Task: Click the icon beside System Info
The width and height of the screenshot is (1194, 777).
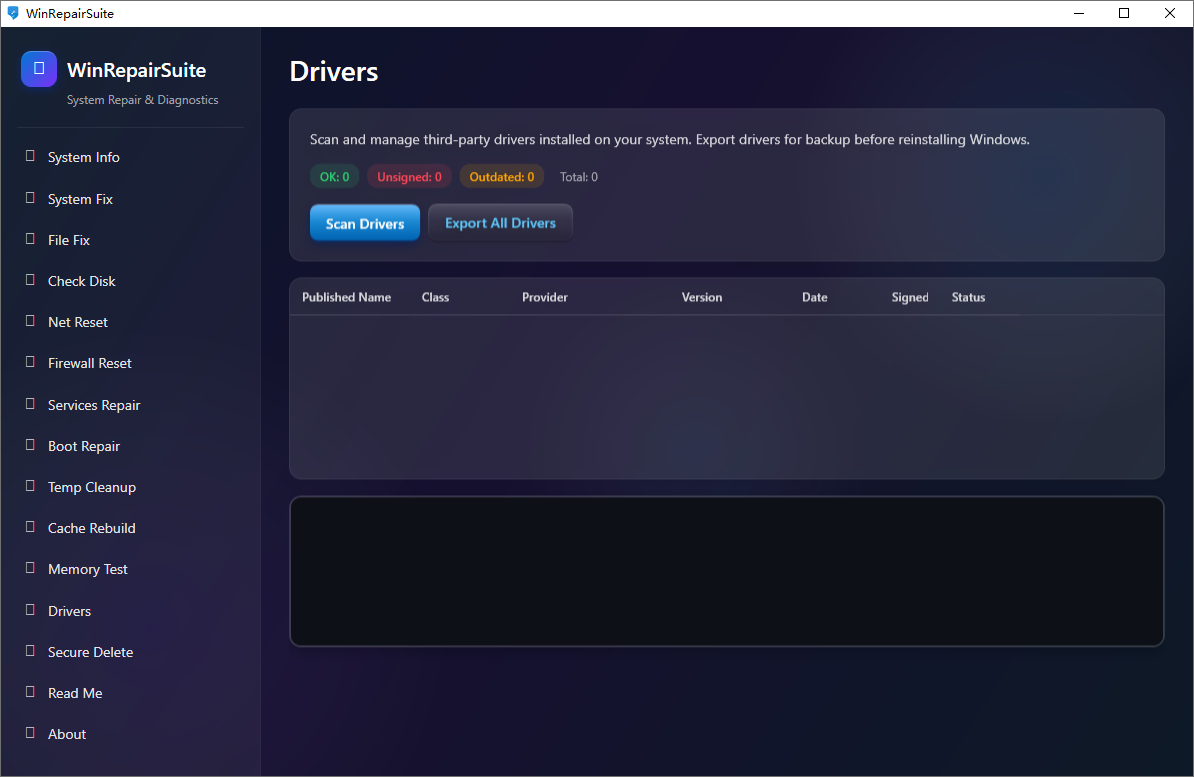Action: click(x=30, y=156)
